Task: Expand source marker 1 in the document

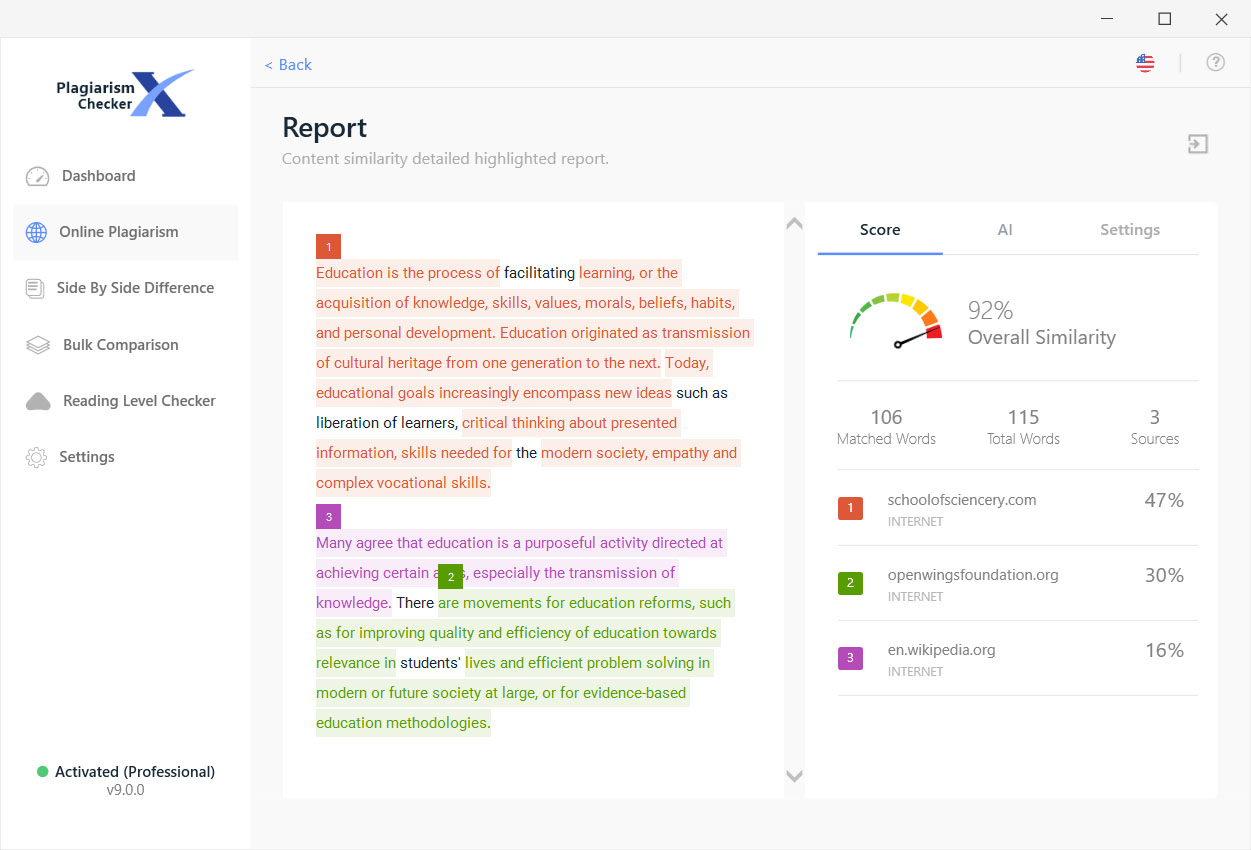Action: point(328,246)
